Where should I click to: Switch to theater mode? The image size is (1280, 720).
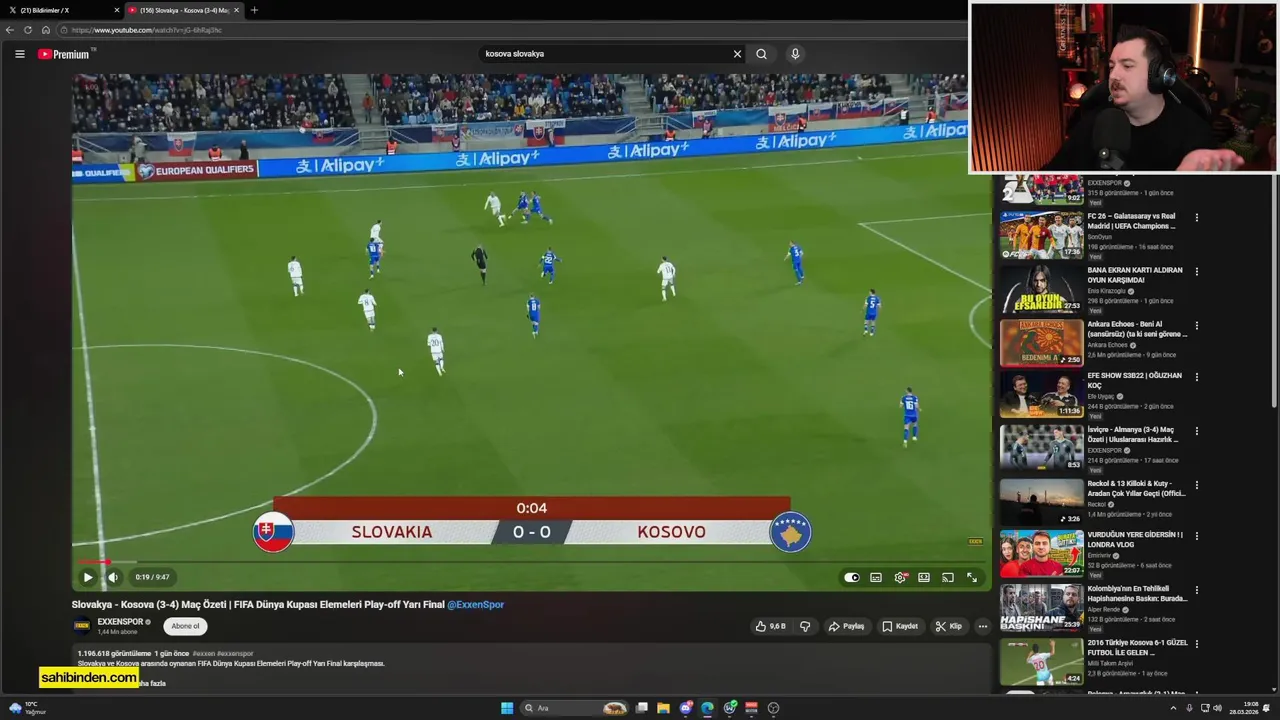click(924, 577)
